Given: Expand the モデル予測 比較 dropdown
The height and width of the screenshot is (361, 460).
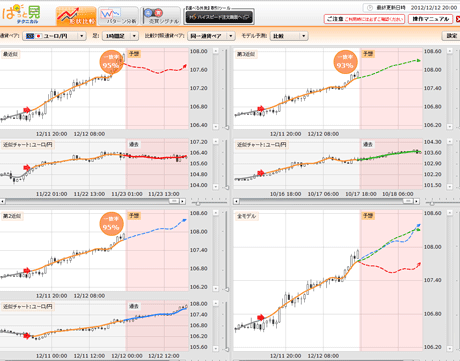Looking at the screenshot, I should click(289, 36).
